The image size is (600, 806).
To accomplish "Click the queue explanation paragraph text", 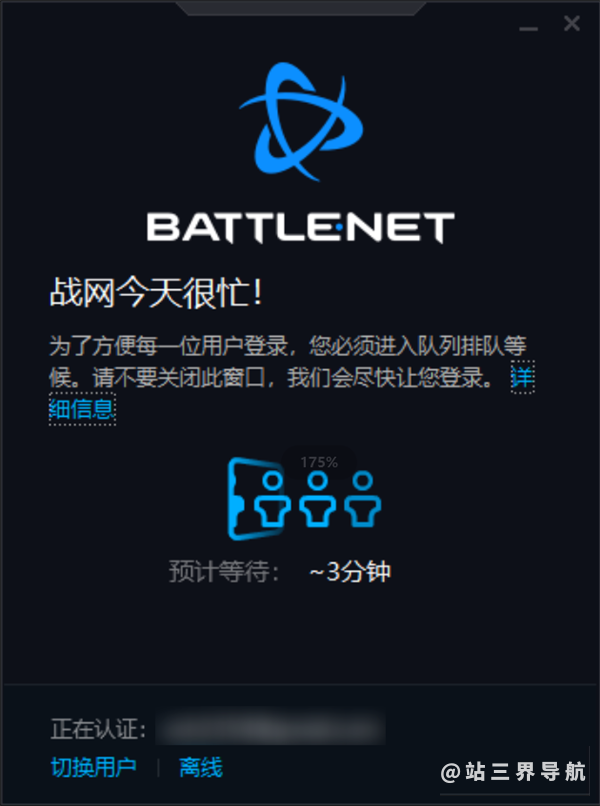I will tap(288, 362).
